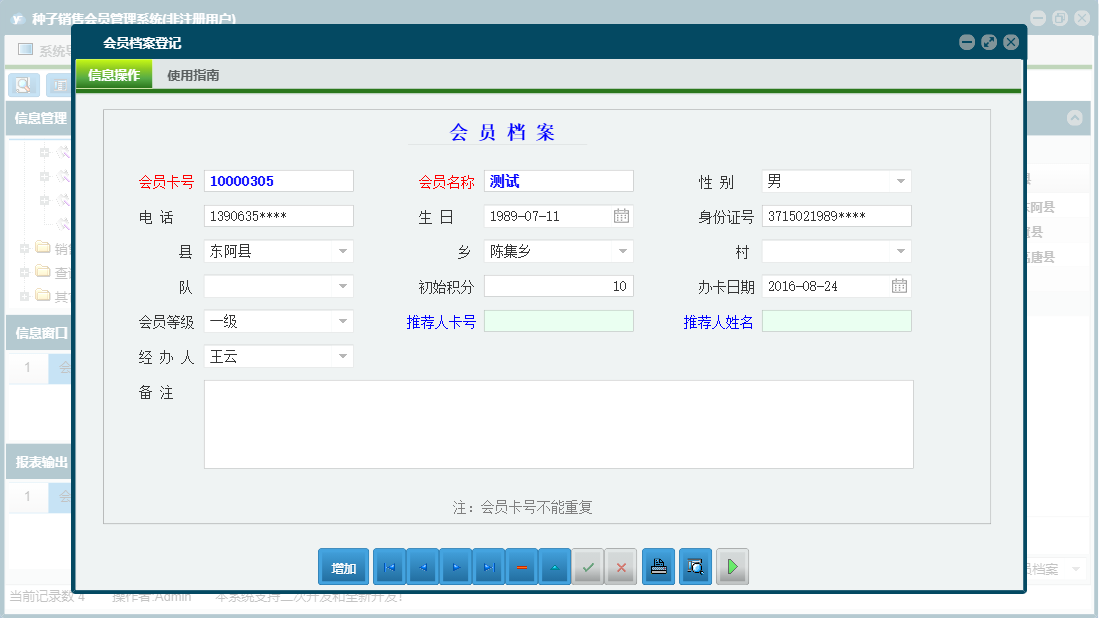Click the green run arrow icon
This screenshot has height=618, width=1099.
click(731, 567)
